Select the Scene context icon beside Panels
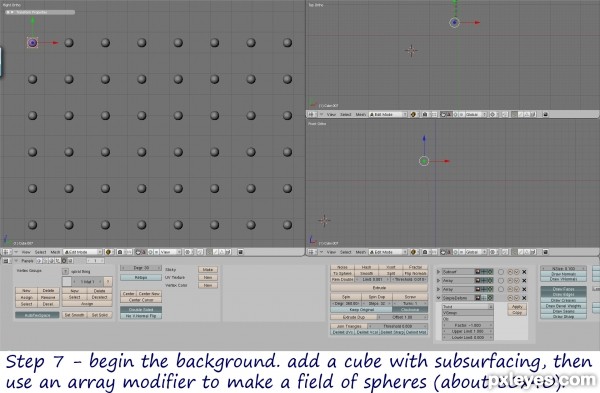 click(x=70, y=261)
